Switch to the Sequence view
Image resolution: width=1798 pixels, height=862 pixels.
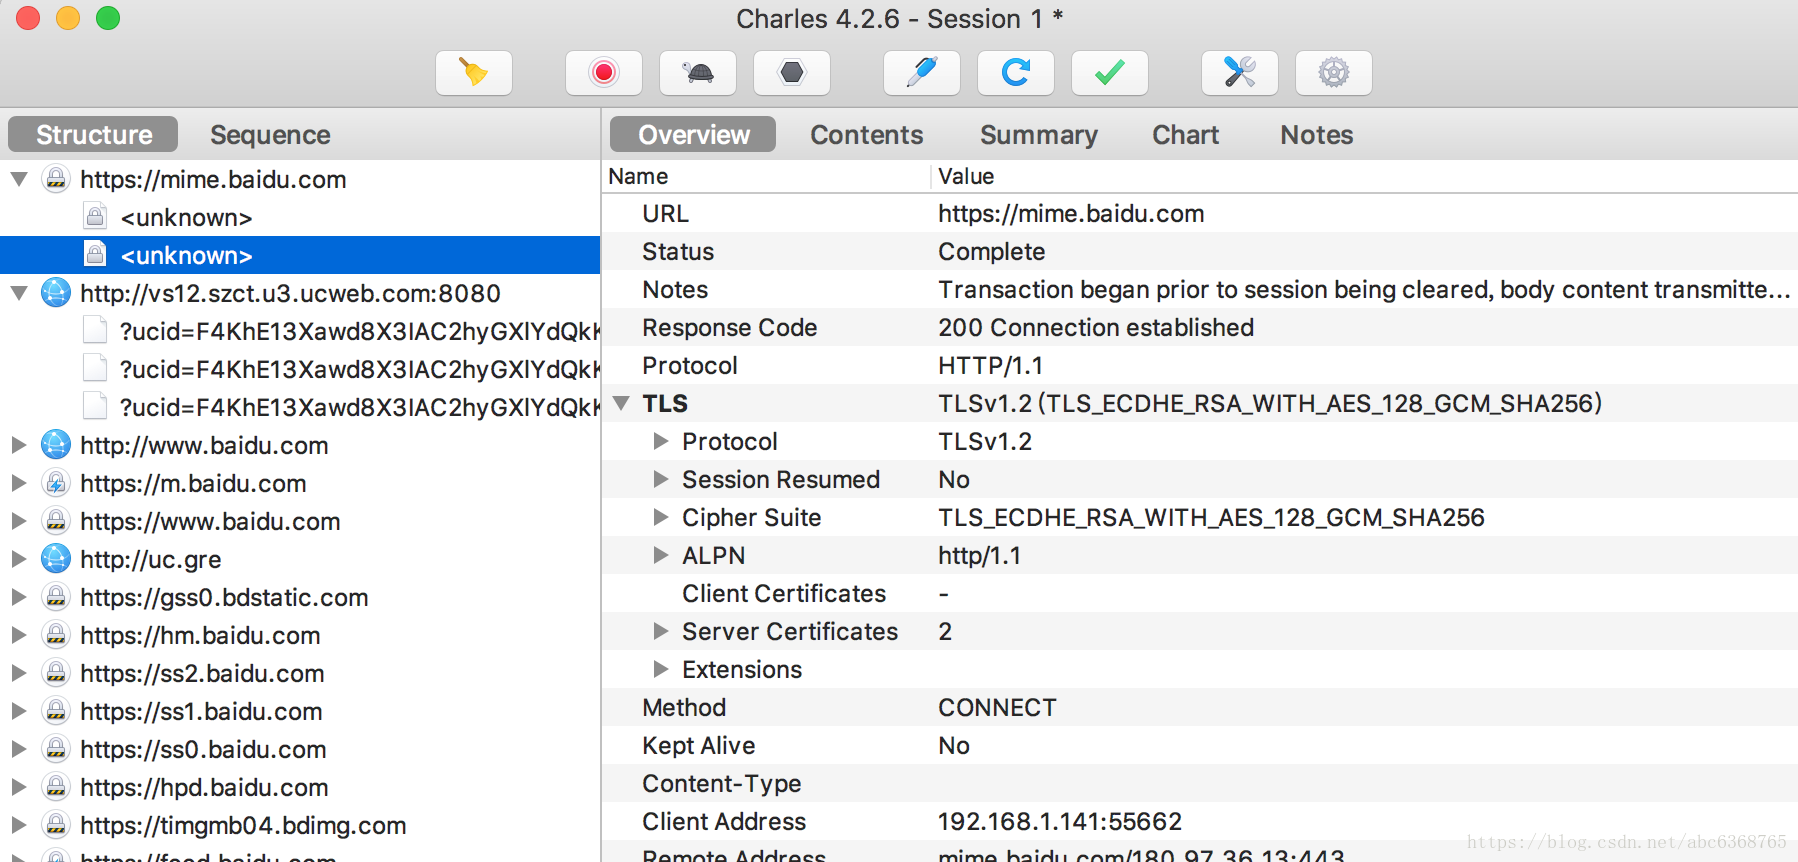tap(270, 134)
